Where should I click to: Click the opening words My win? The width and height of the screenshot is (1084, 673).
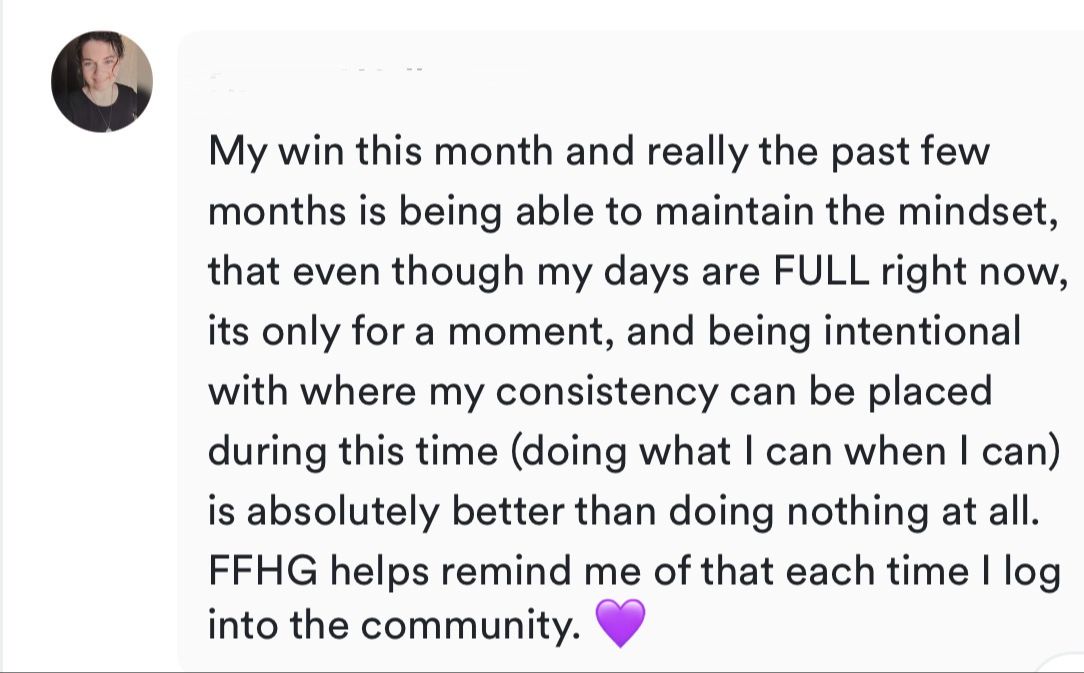click(276, 152)
